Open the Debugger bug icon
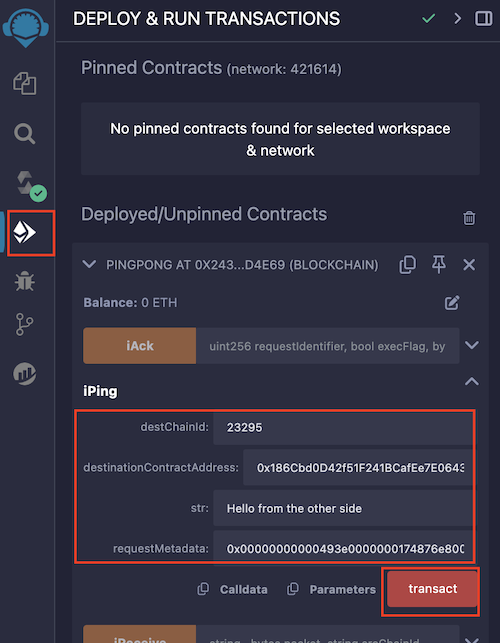This screenshot has width=500, height=643. [x=25, y=281]
